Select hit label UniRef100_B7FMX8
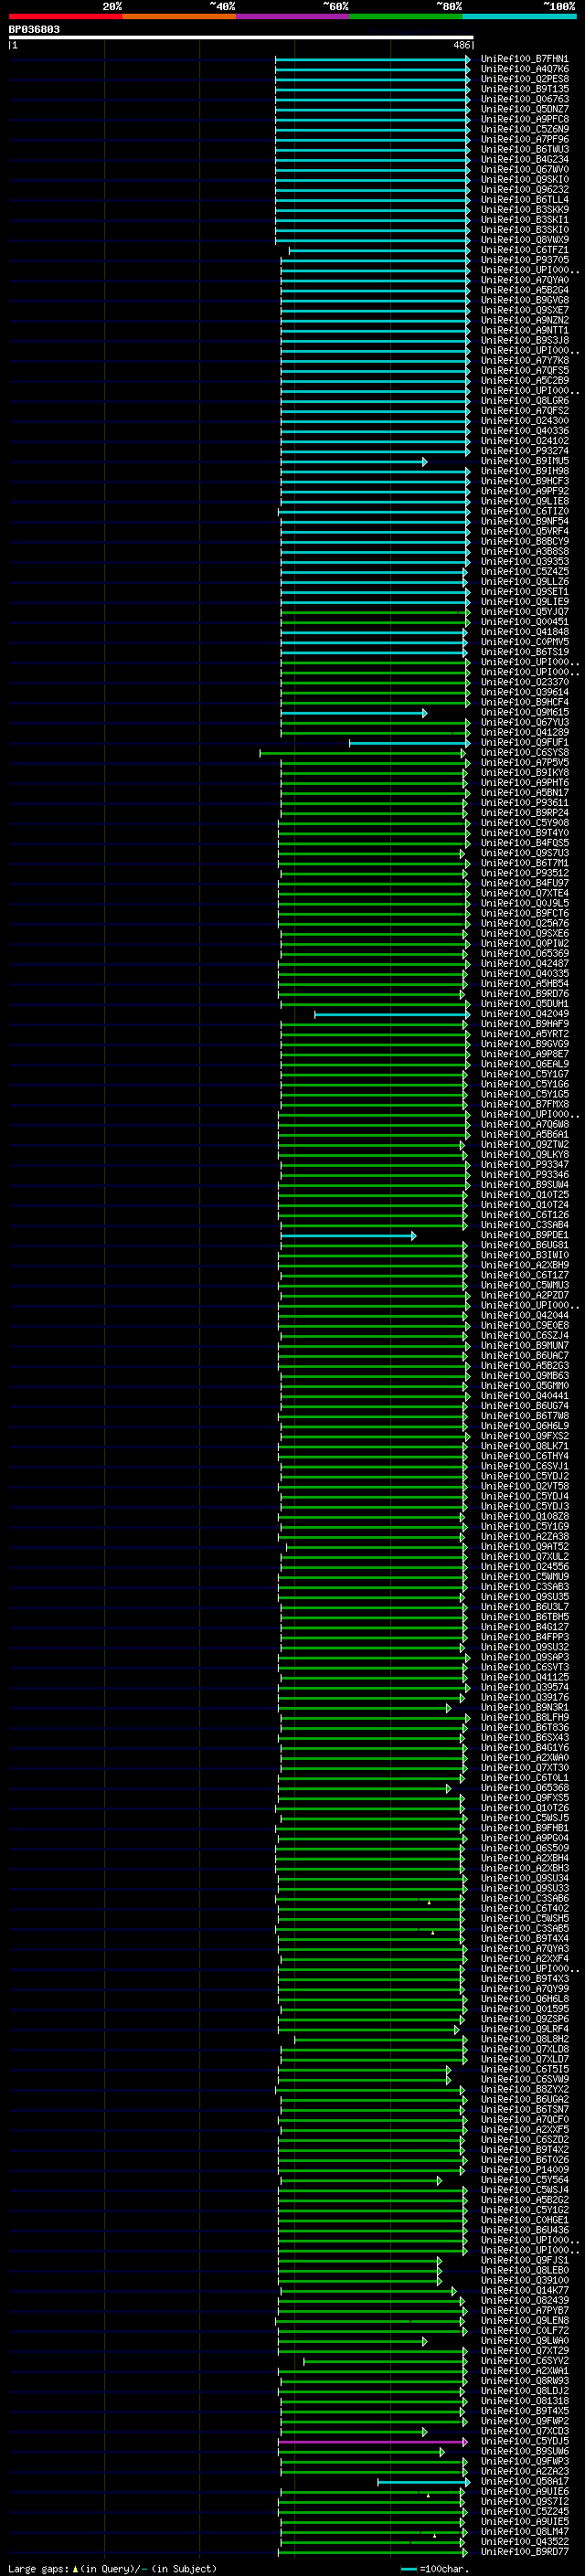The width and height of the screenshot is (585, 2576). [525, 1105]
